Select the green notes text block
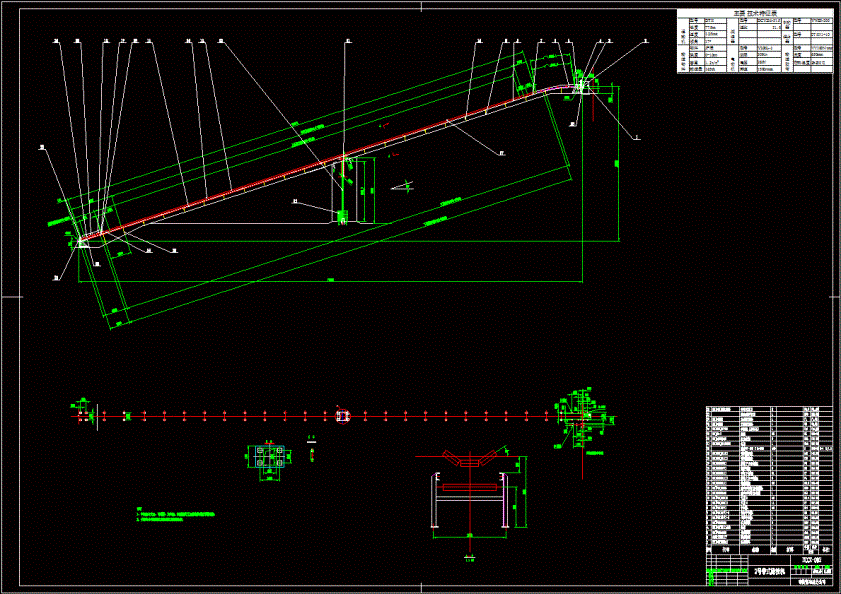This screenshot has height=594, width=841. 175,514
